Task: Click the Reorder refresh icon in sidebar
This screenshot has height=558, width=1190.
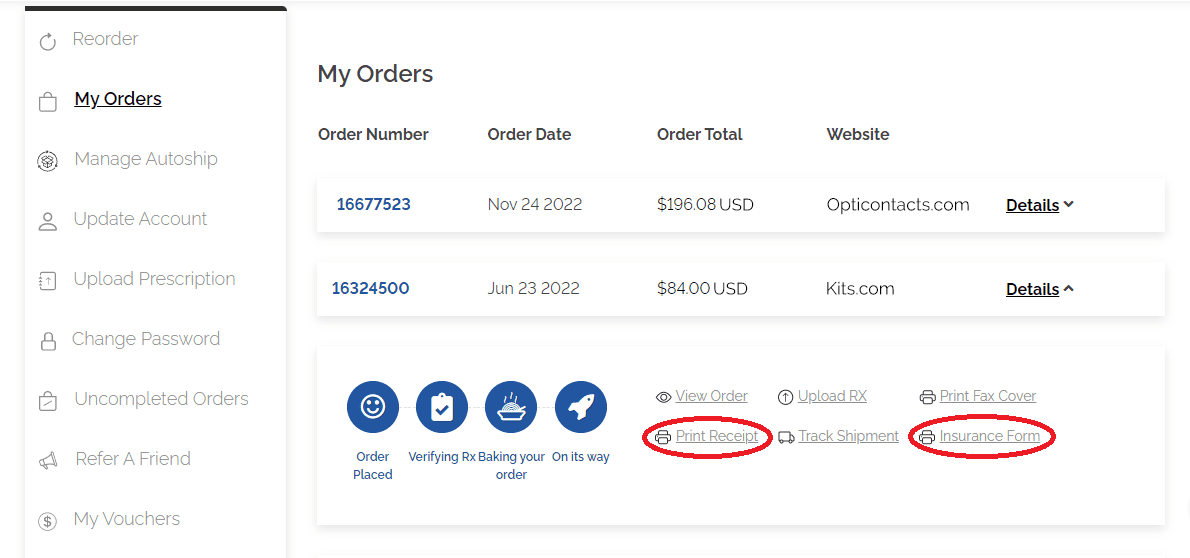Action: [47, 42]
